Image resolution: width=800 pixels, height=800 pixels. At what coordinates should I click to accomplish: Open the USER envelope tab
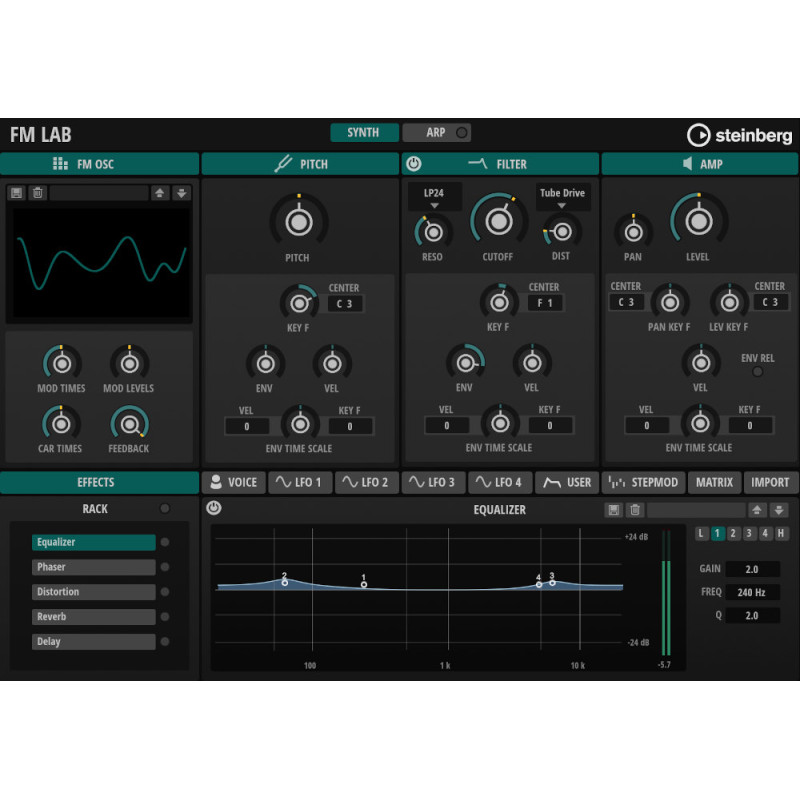pos(567,482)
